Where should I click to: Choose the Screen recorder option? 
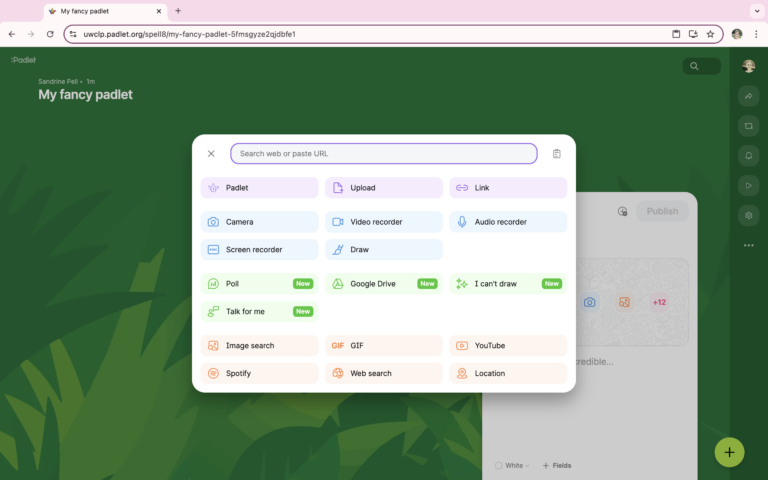[259, 250]
